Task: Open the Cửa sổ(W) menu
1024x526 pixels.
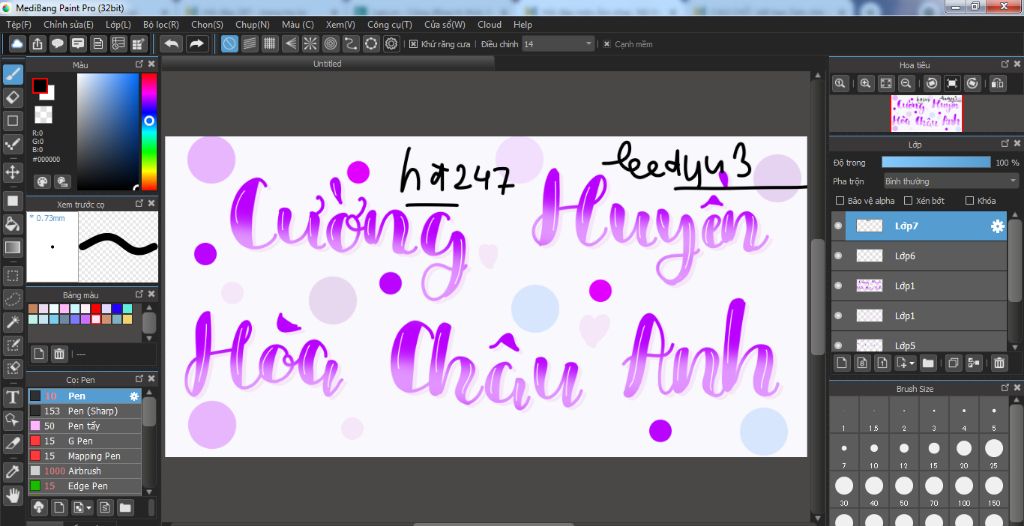Action: tap(445, 25)
